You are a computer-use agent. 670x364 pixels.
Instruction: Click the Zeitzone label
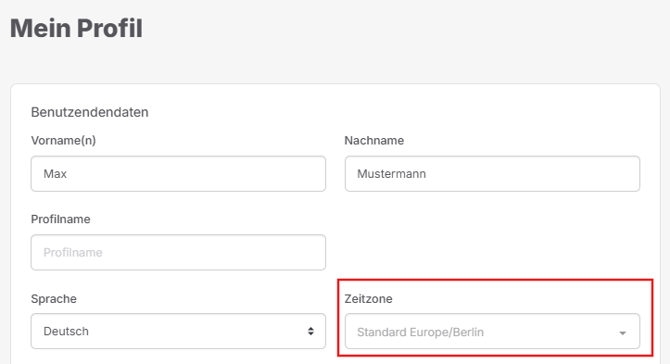[x=368, y=299]
